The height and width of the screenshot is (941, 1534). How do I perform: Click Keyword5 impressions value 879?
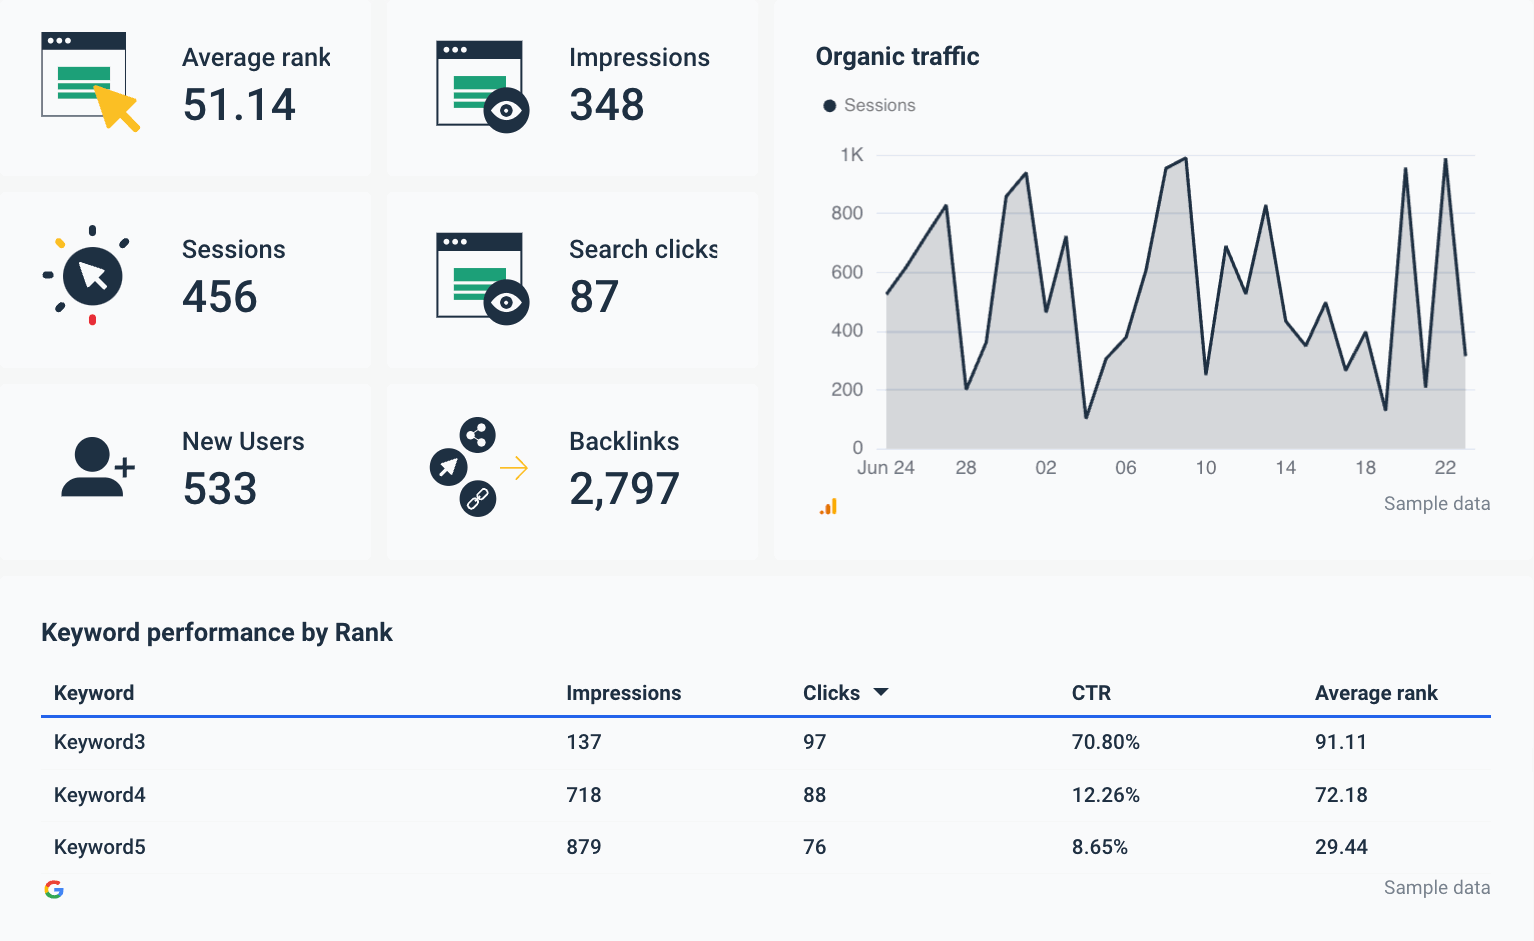[x=584, y=847]
